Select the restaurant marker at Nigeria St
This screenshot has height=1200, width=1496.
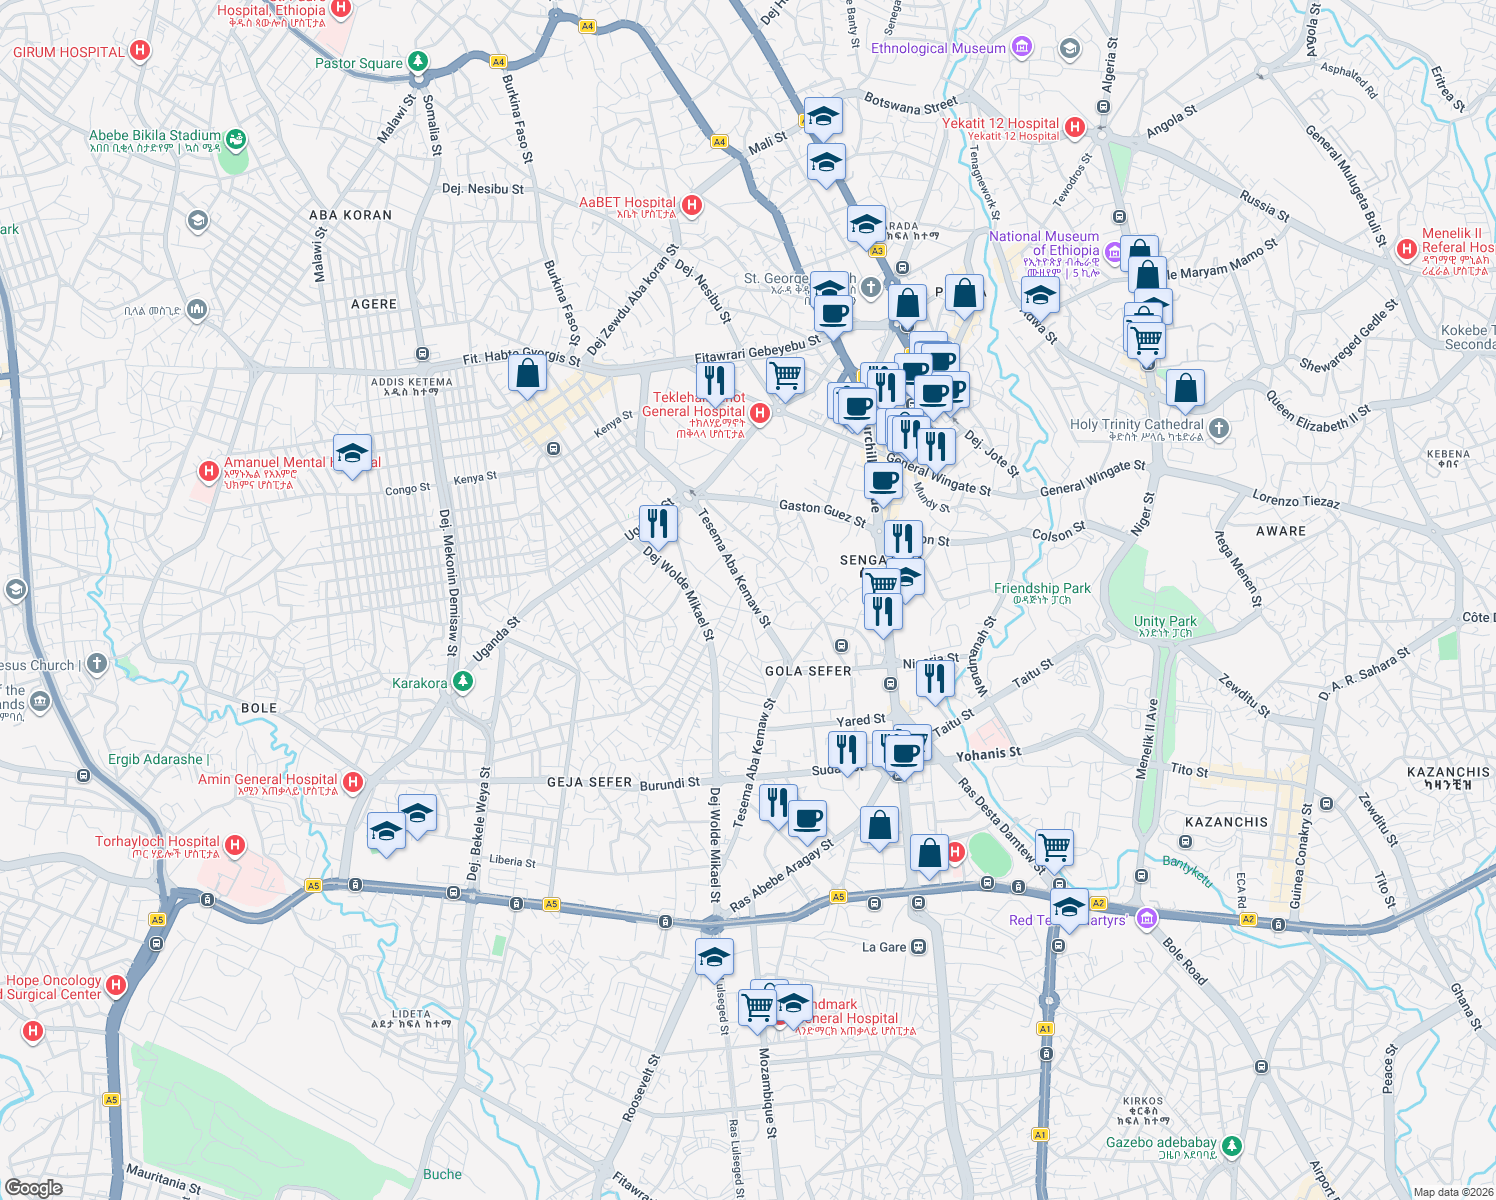pyautogui.click(x=935, y=679)
